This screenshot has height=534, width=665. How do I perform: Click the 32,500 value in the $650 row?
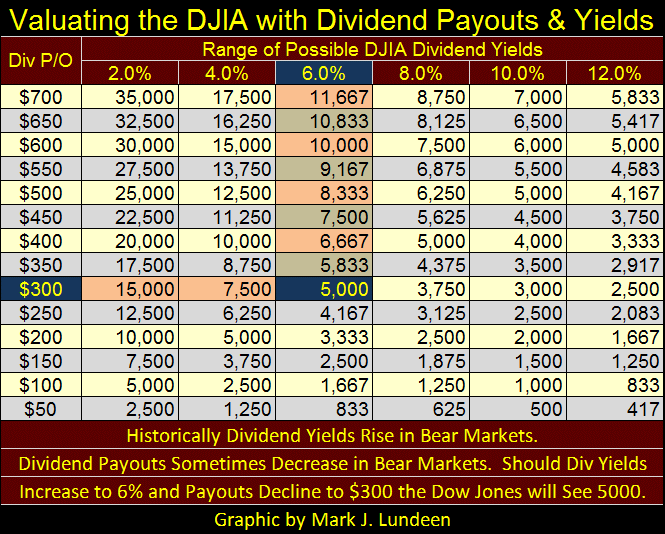pyautogui.click(x=130, y=121)
